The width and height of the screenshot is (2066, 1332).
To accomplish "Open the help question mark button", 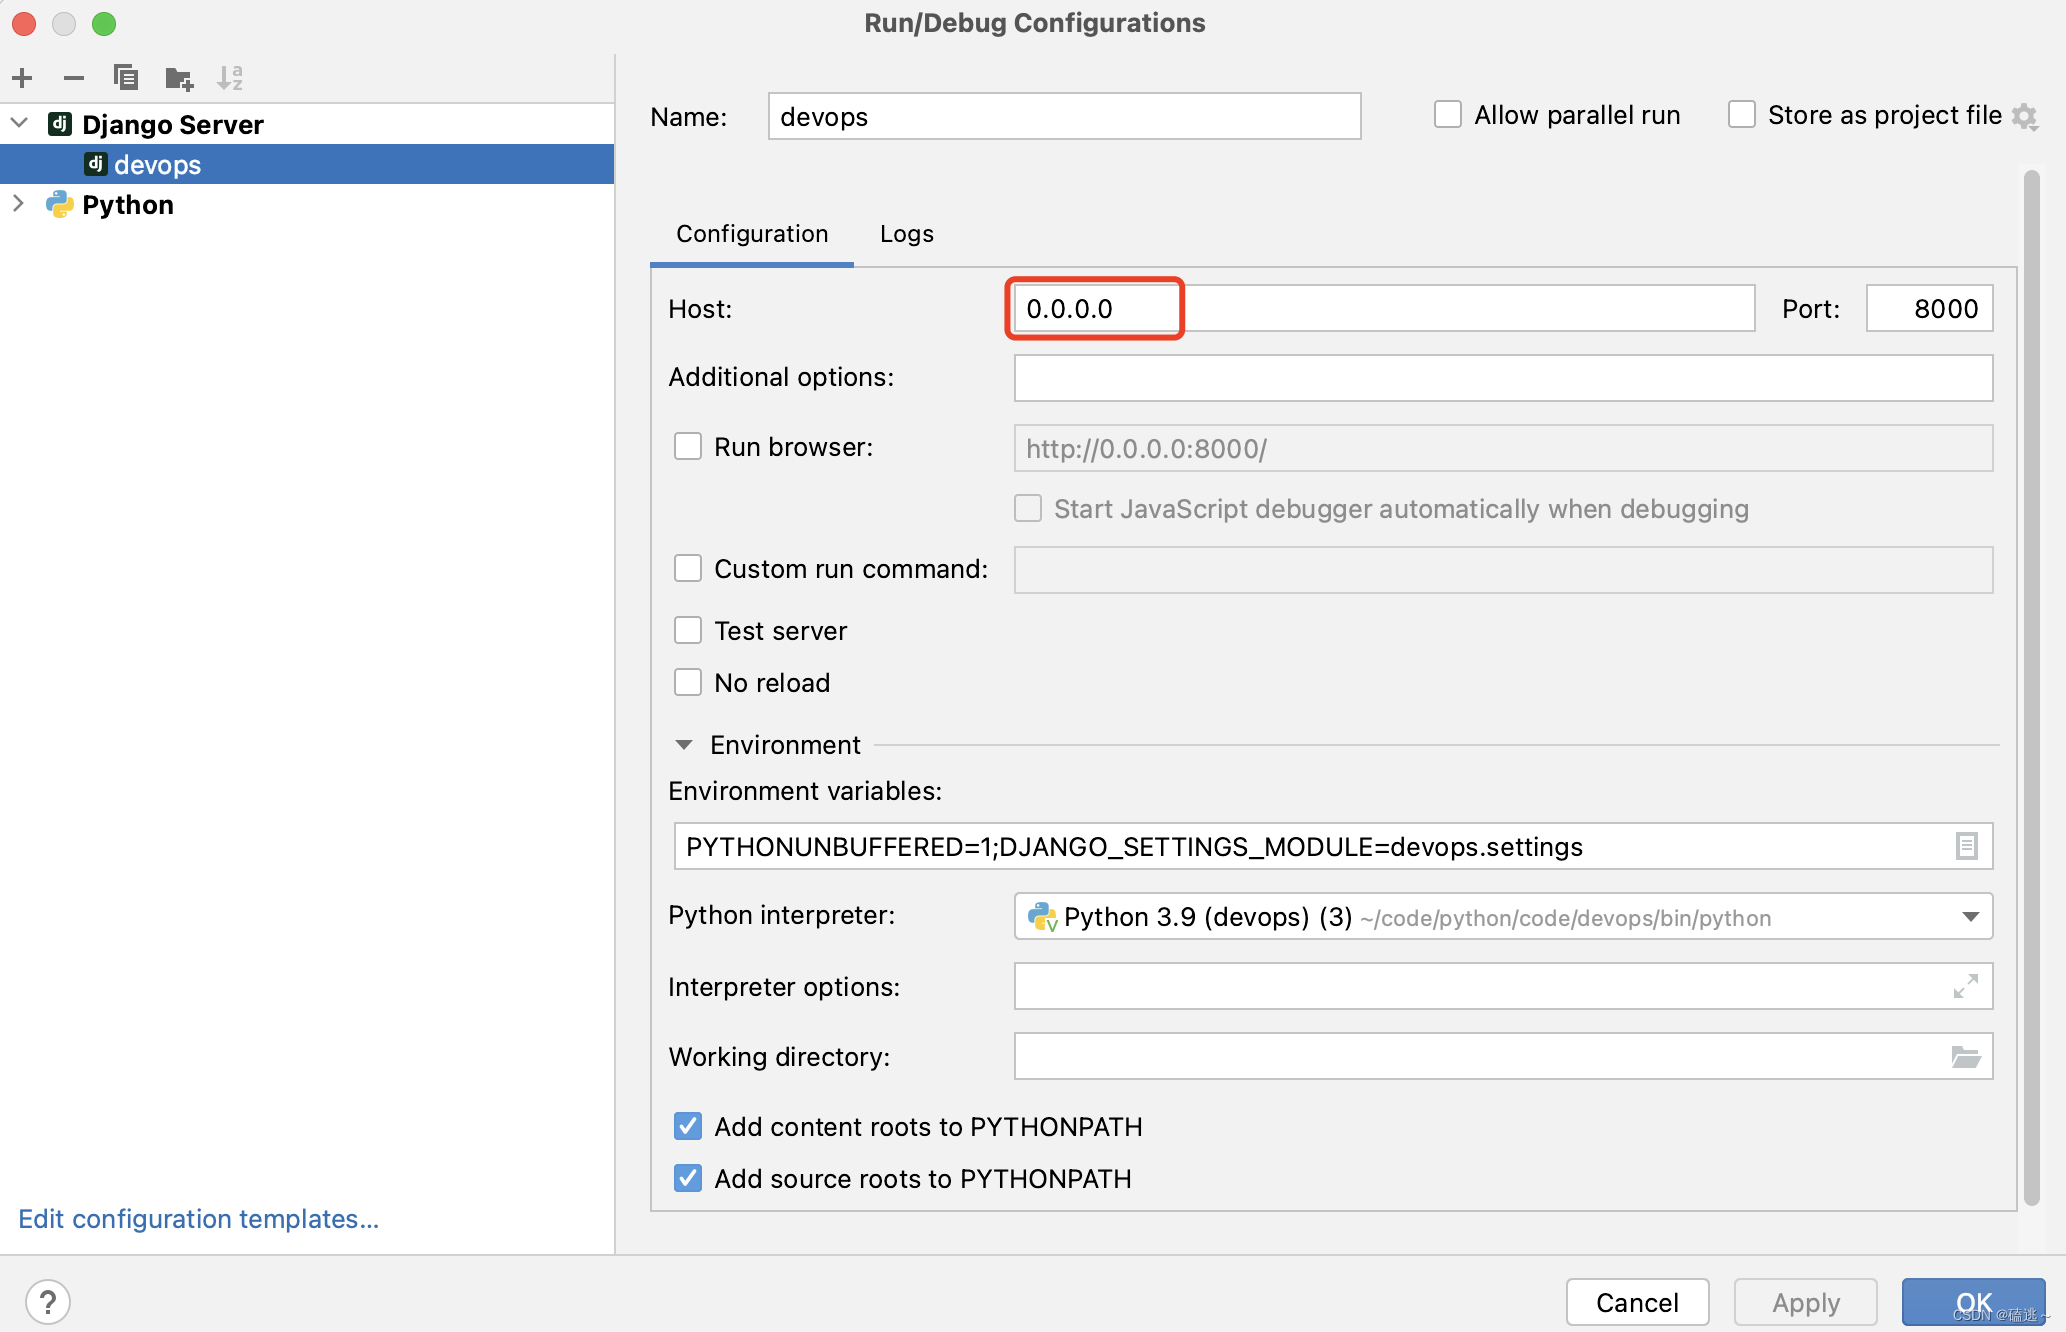I will pyautogui.click(x=48, y=1302).
